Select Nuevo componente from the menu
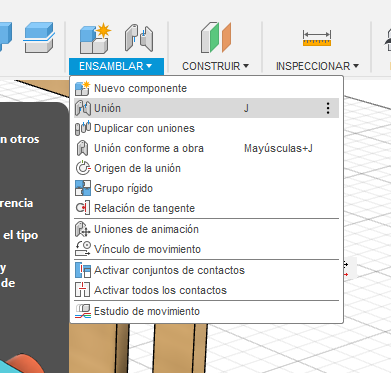Viewport: 391px width, 373px height. tap(206, 88)
